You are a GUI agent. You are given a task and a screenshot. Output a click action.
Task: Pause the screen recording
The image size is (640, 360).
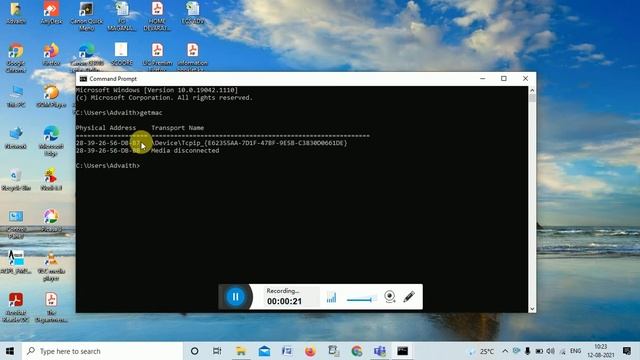236,297
